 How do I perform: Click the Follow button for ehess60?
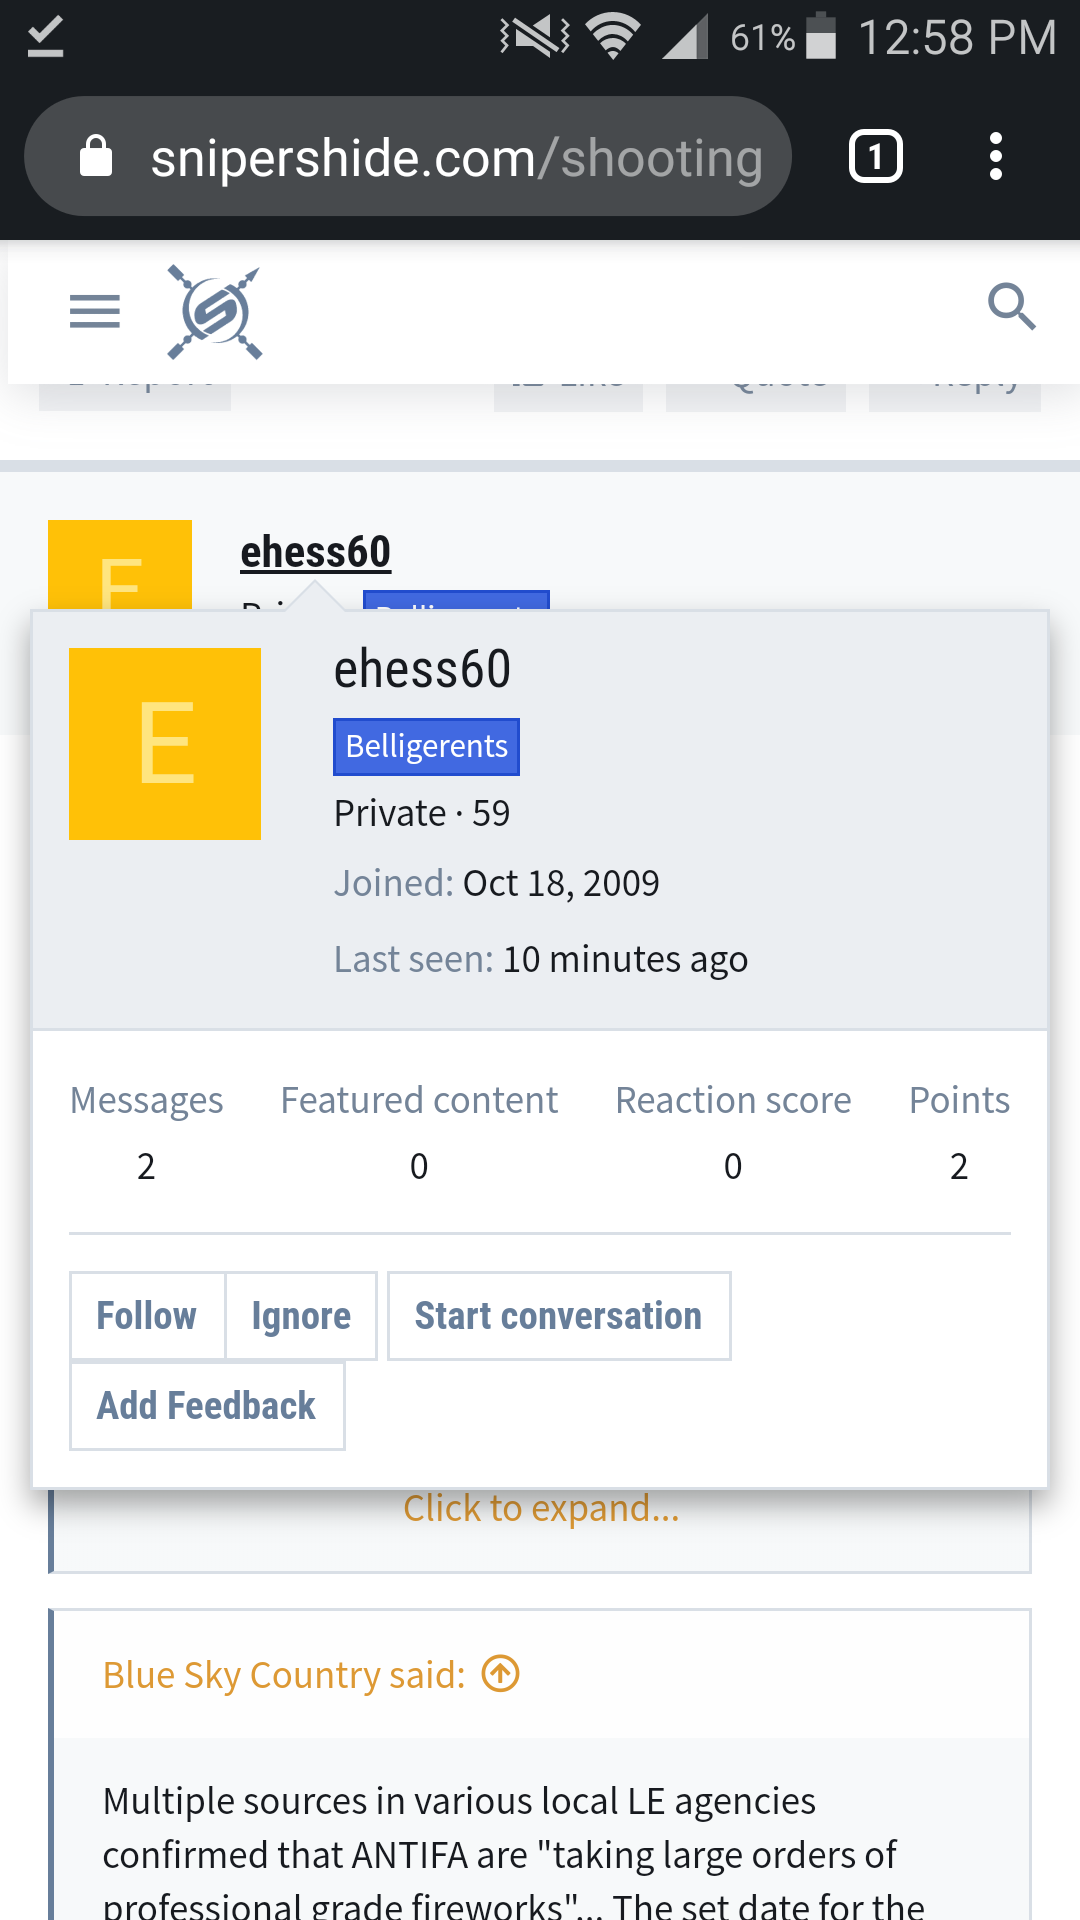tap(147, 1316)
